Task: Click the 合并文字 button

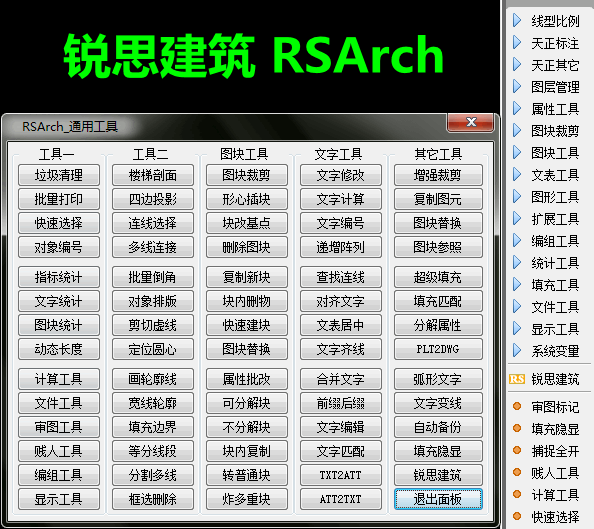Action: point(341,379)
